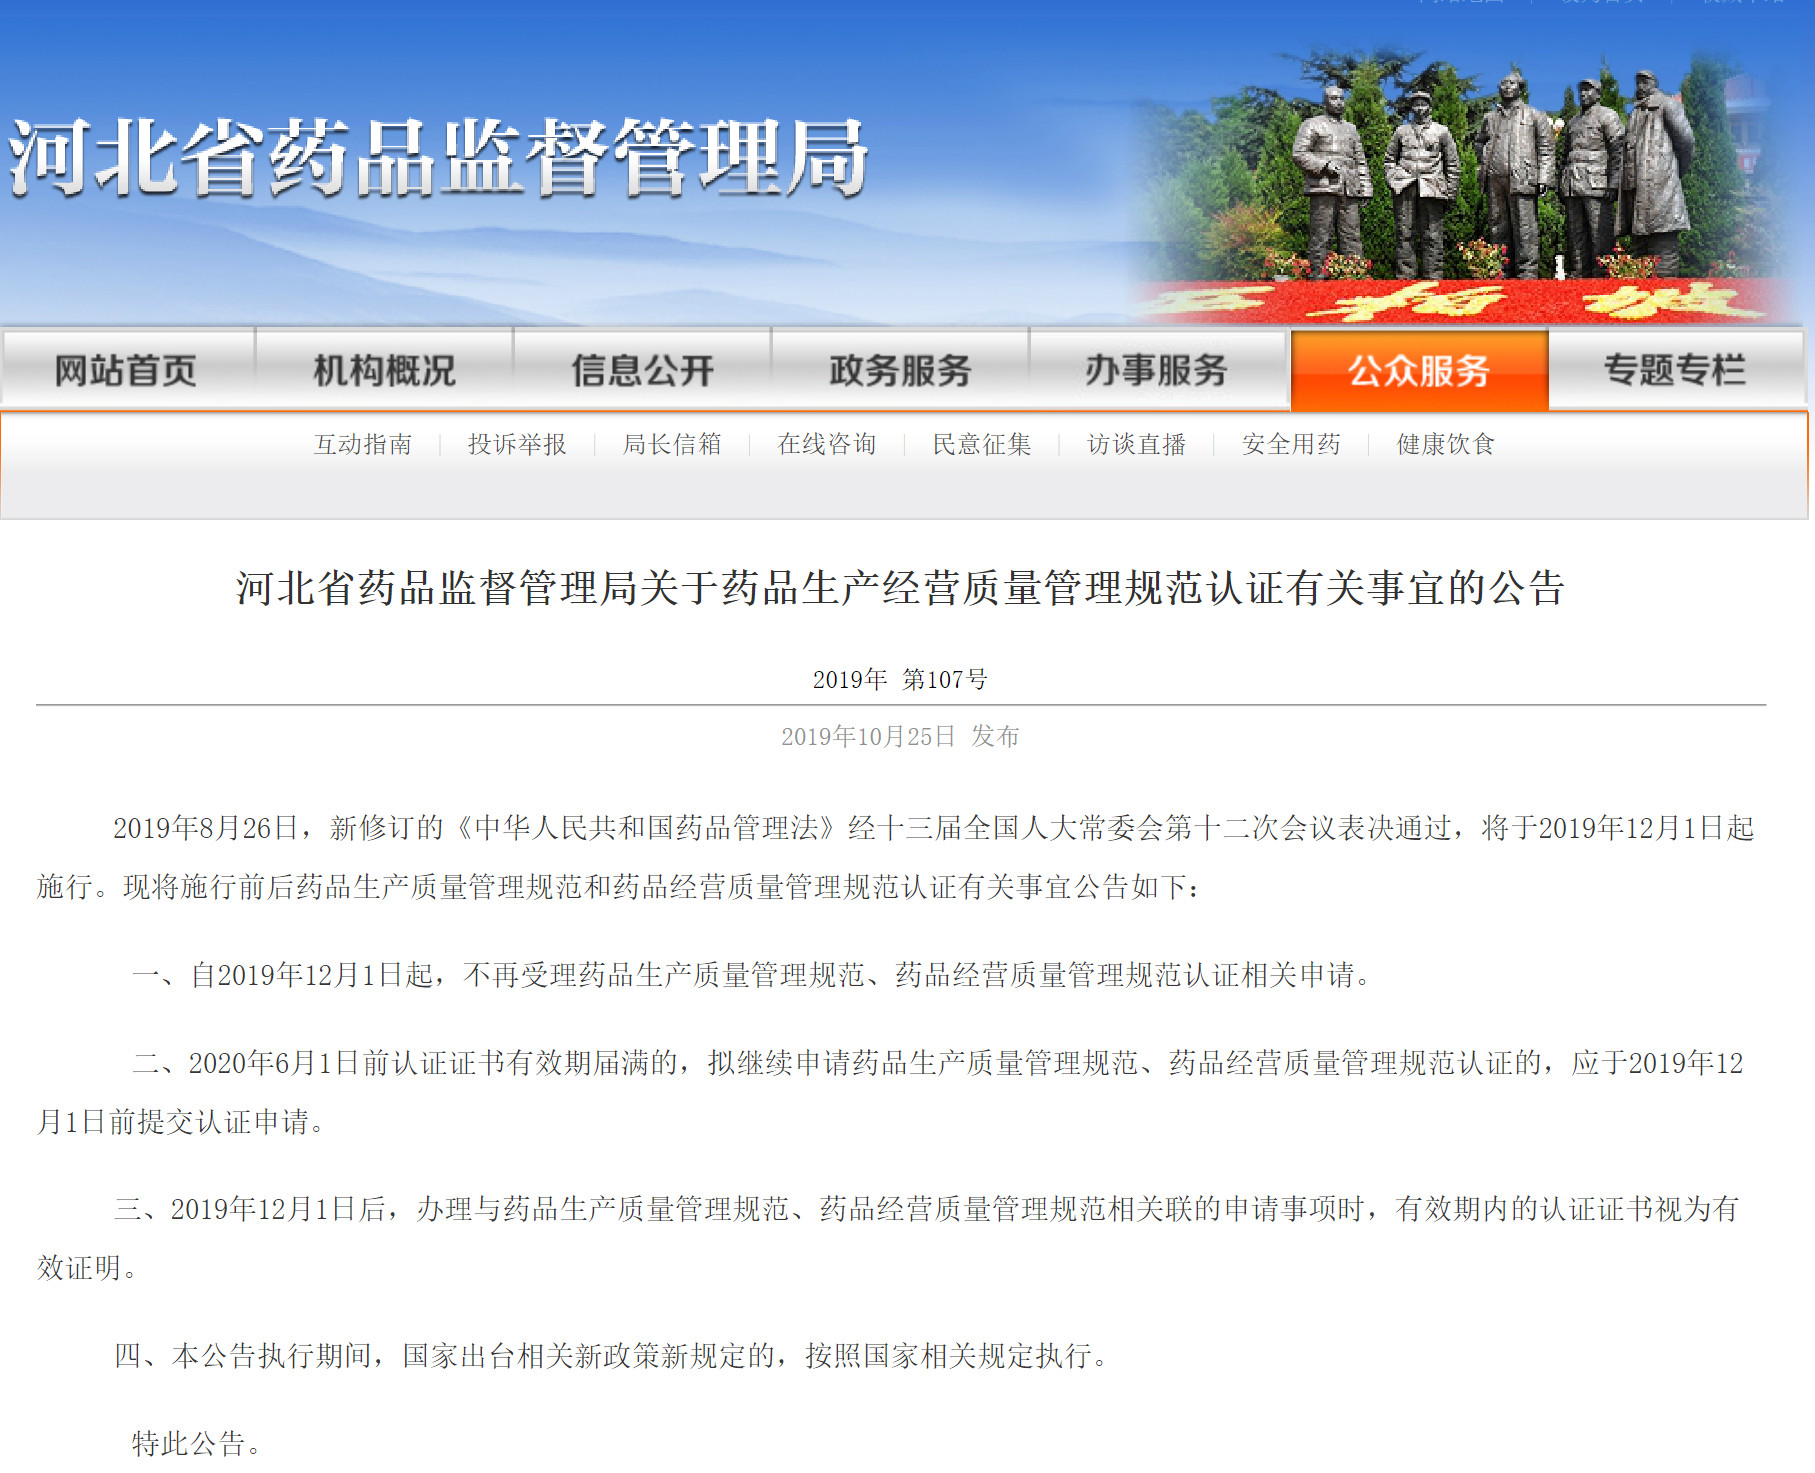Go to the 机构概况 section
1815x1473 pixels.
384,371
